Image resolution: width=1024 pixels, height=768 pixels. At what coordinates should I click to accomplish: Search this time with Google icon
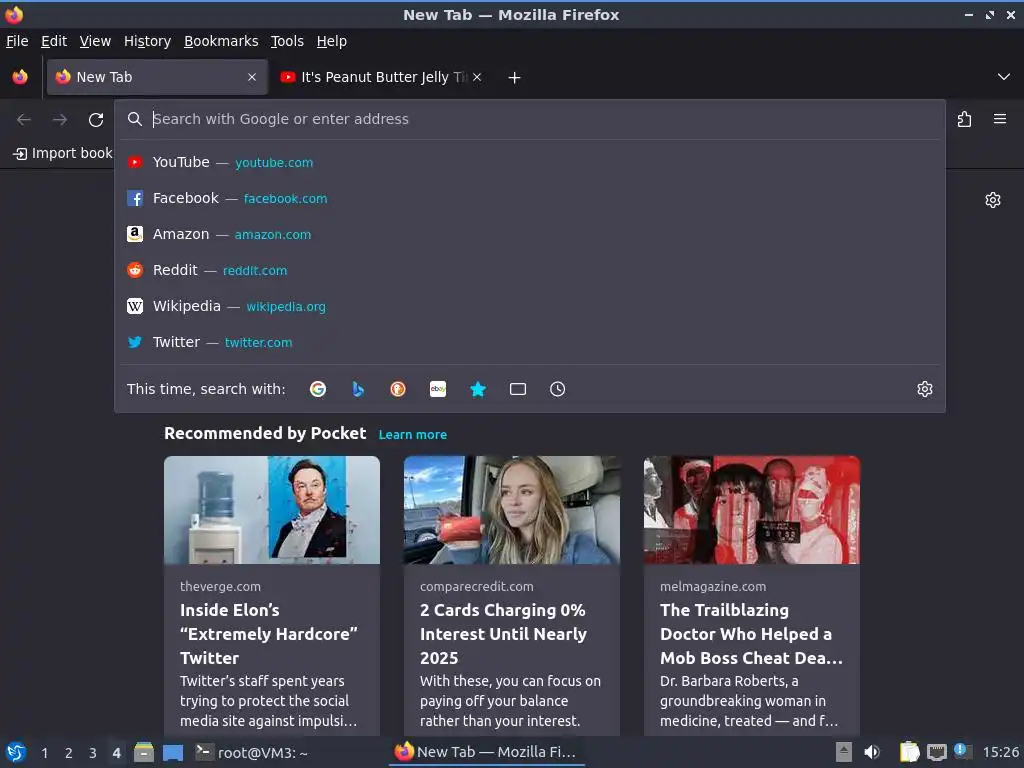pyautogui.click(x=318, y=389)
